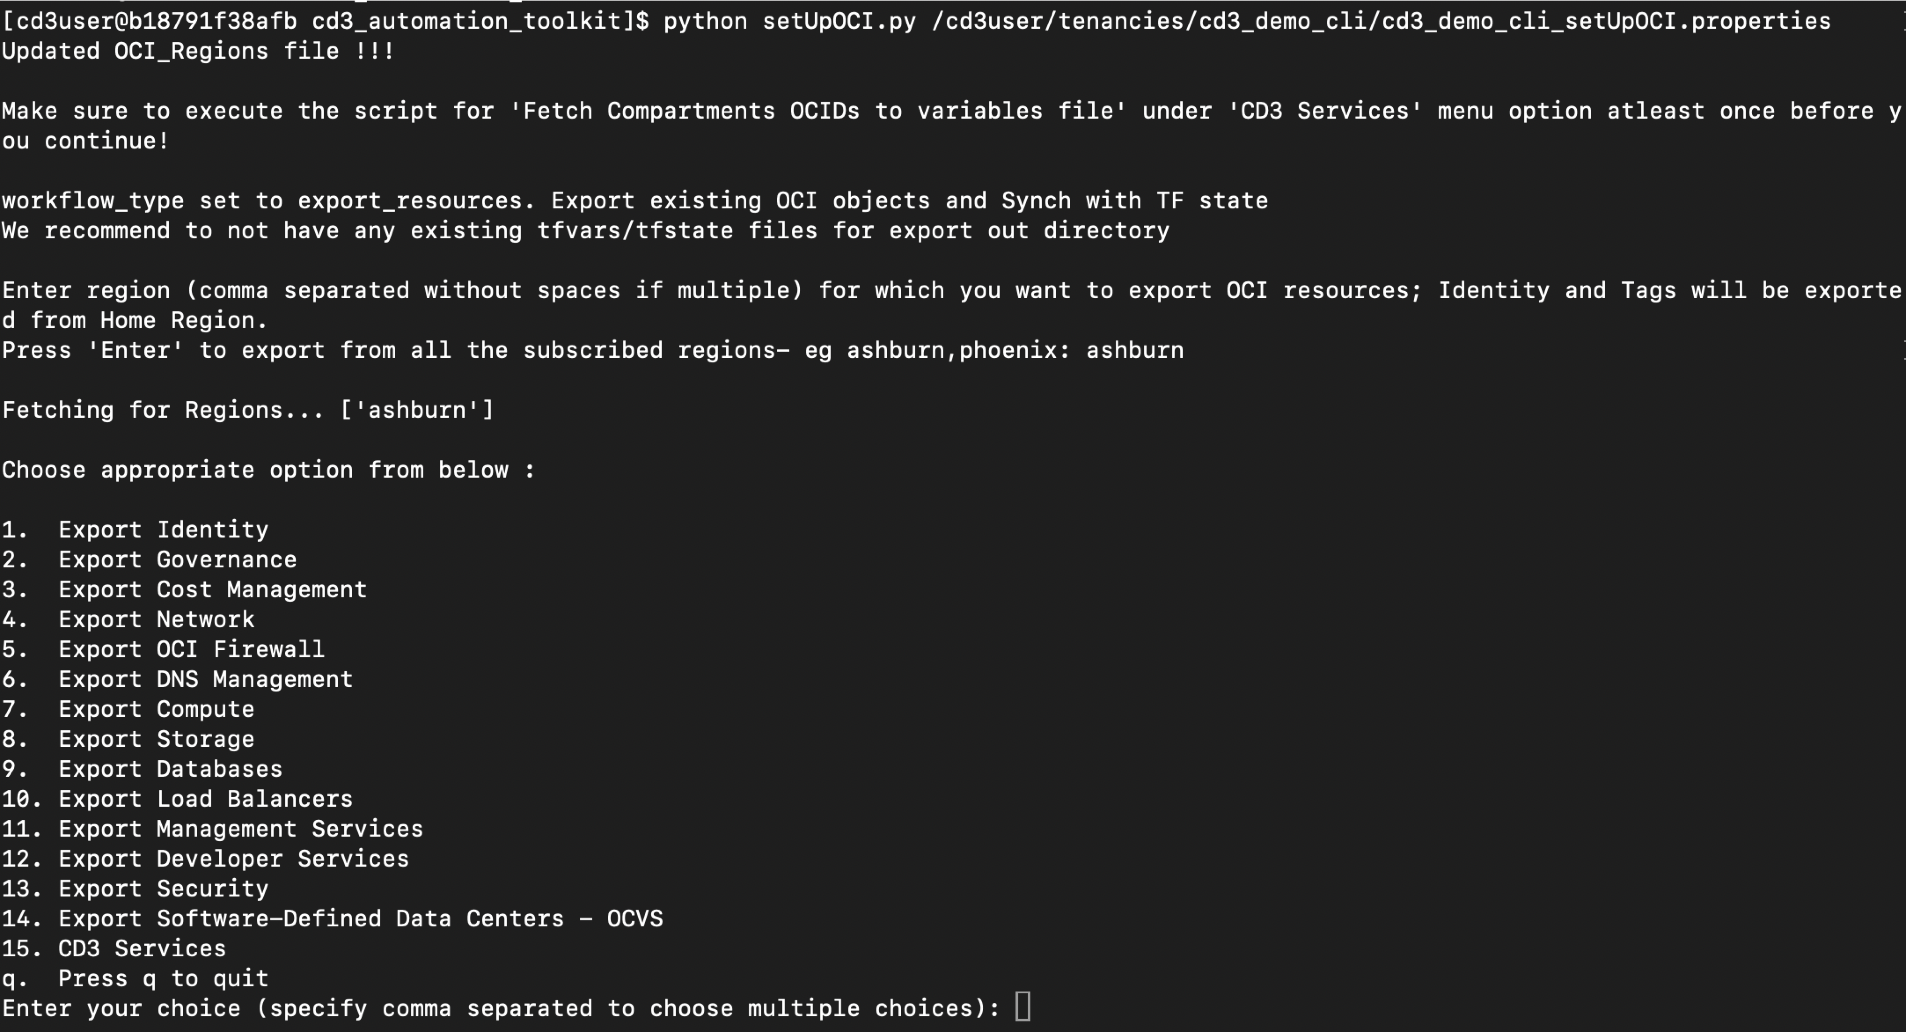Click the cursor box after choice prompt
Image resolution: width=1906 pixels, height=1032 pixels.
click(1022, 1007)
